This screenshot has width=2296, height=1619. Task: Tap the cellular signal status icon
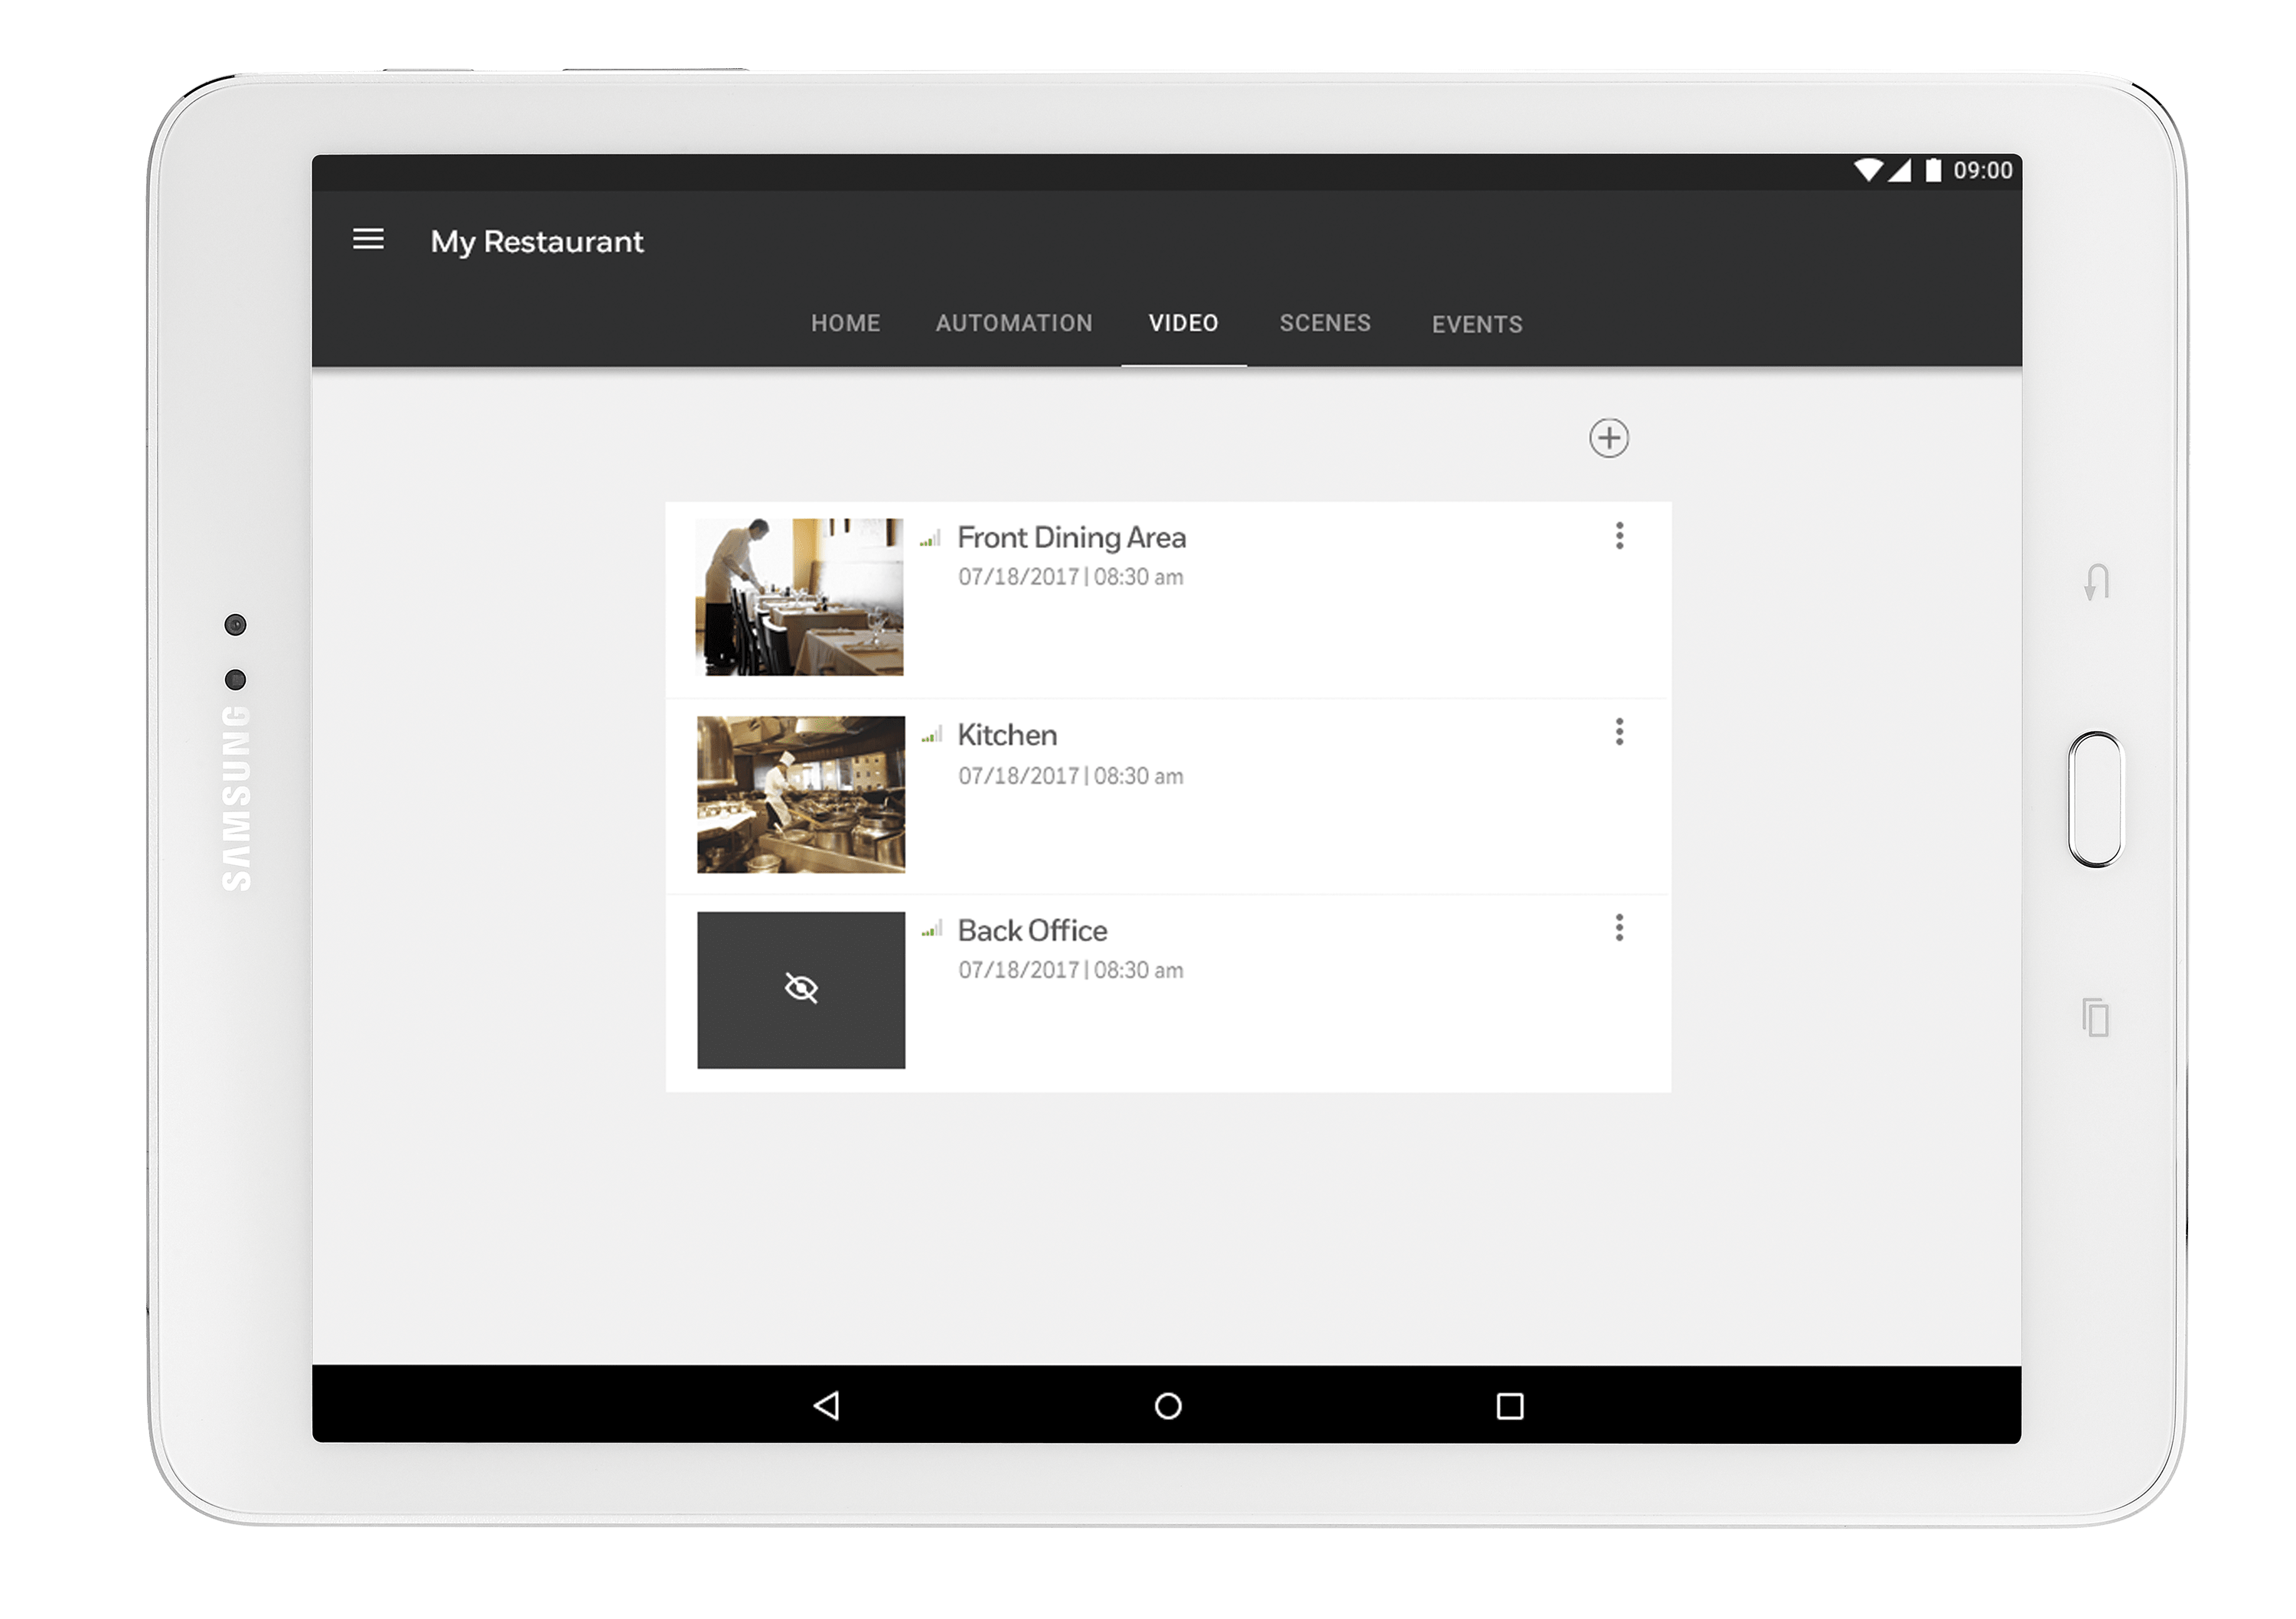pos(1899,170)
